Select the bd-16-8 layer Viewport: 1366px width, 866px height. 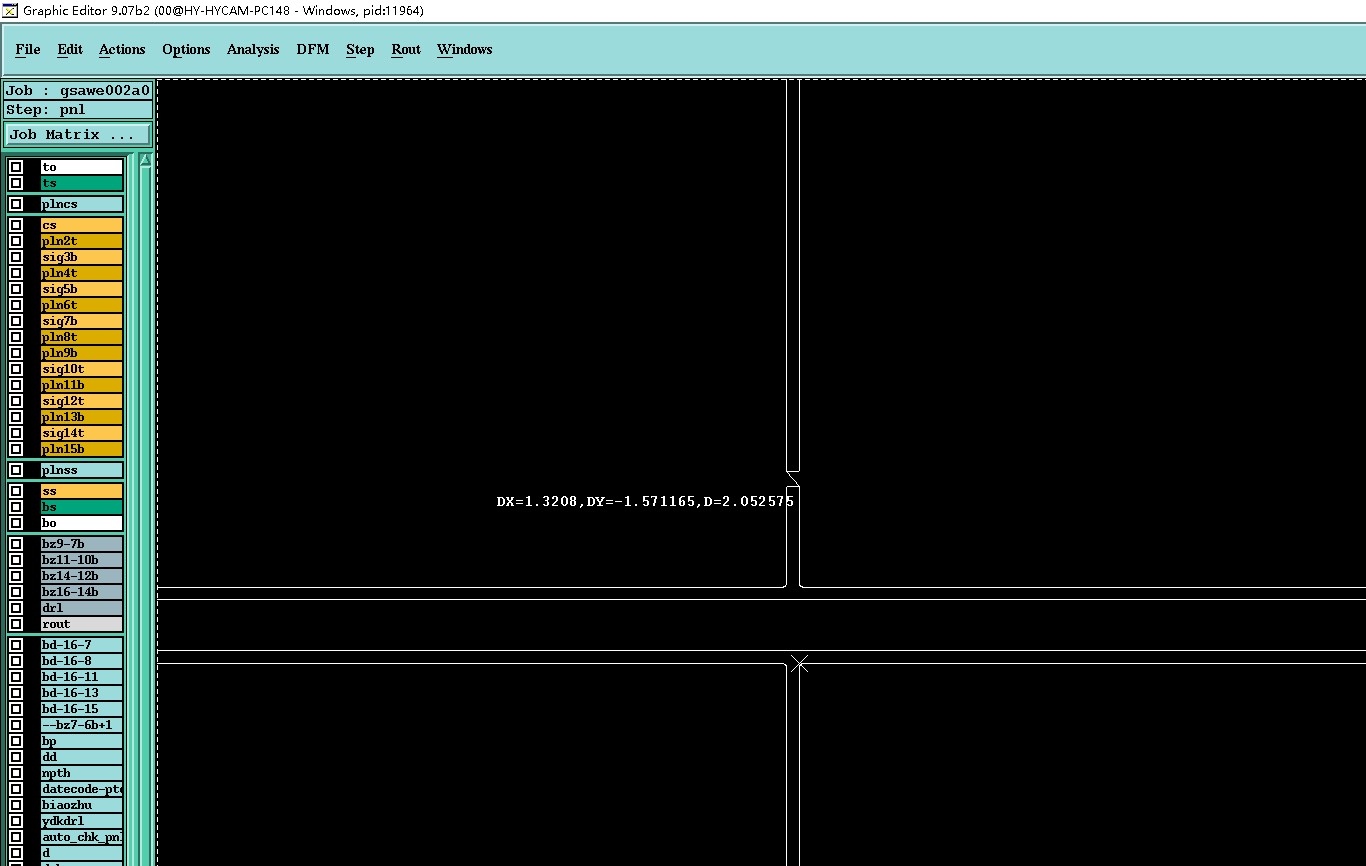tap(82, 661)
